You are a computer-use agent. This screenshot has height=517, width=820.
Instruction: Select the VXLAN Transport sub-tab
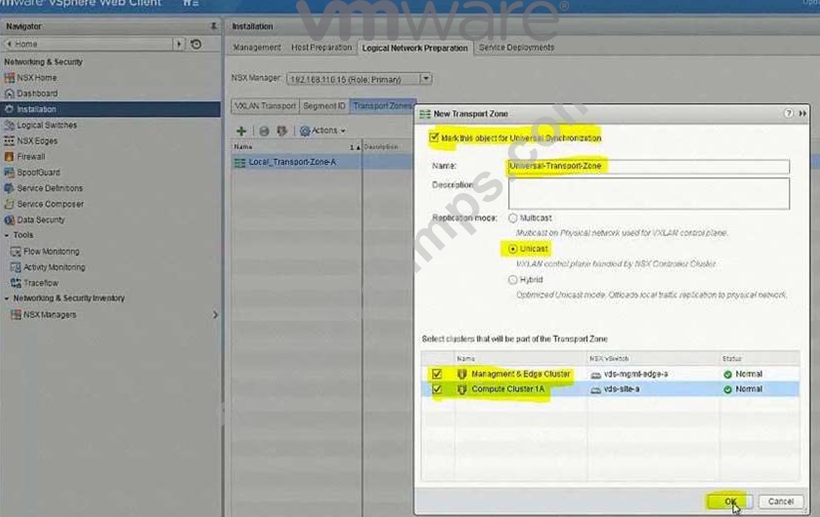[x=265, y=106]
